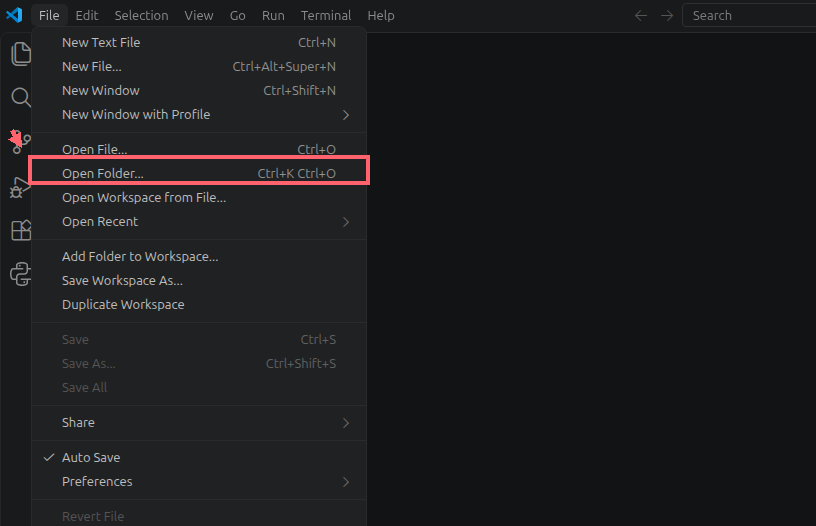Open the View menu
This screenshot has height=526, width=816.
click(x=199, y=16)
